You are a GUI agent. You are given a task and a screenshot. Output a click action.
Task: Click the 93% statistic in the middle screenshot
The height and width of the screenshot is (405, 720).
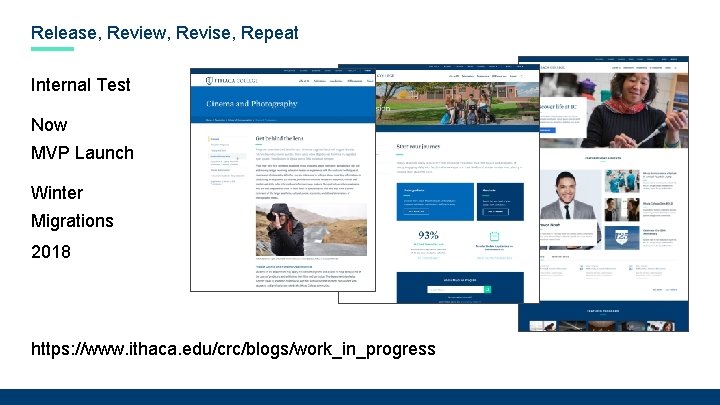(428, 235)
